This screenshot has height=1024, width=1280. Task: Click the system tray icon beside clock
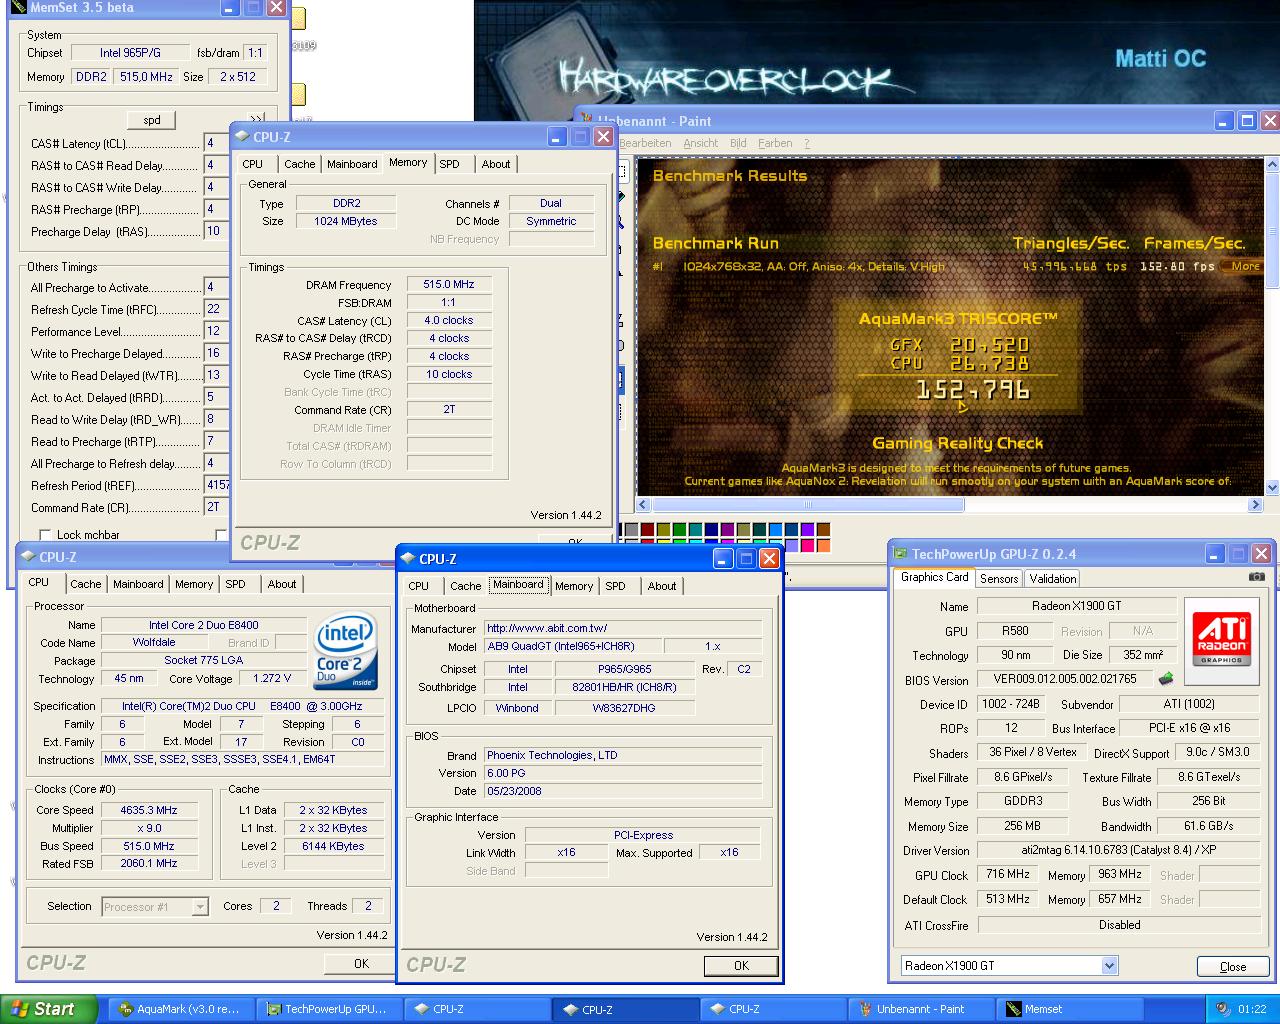pos(1222,1009)
